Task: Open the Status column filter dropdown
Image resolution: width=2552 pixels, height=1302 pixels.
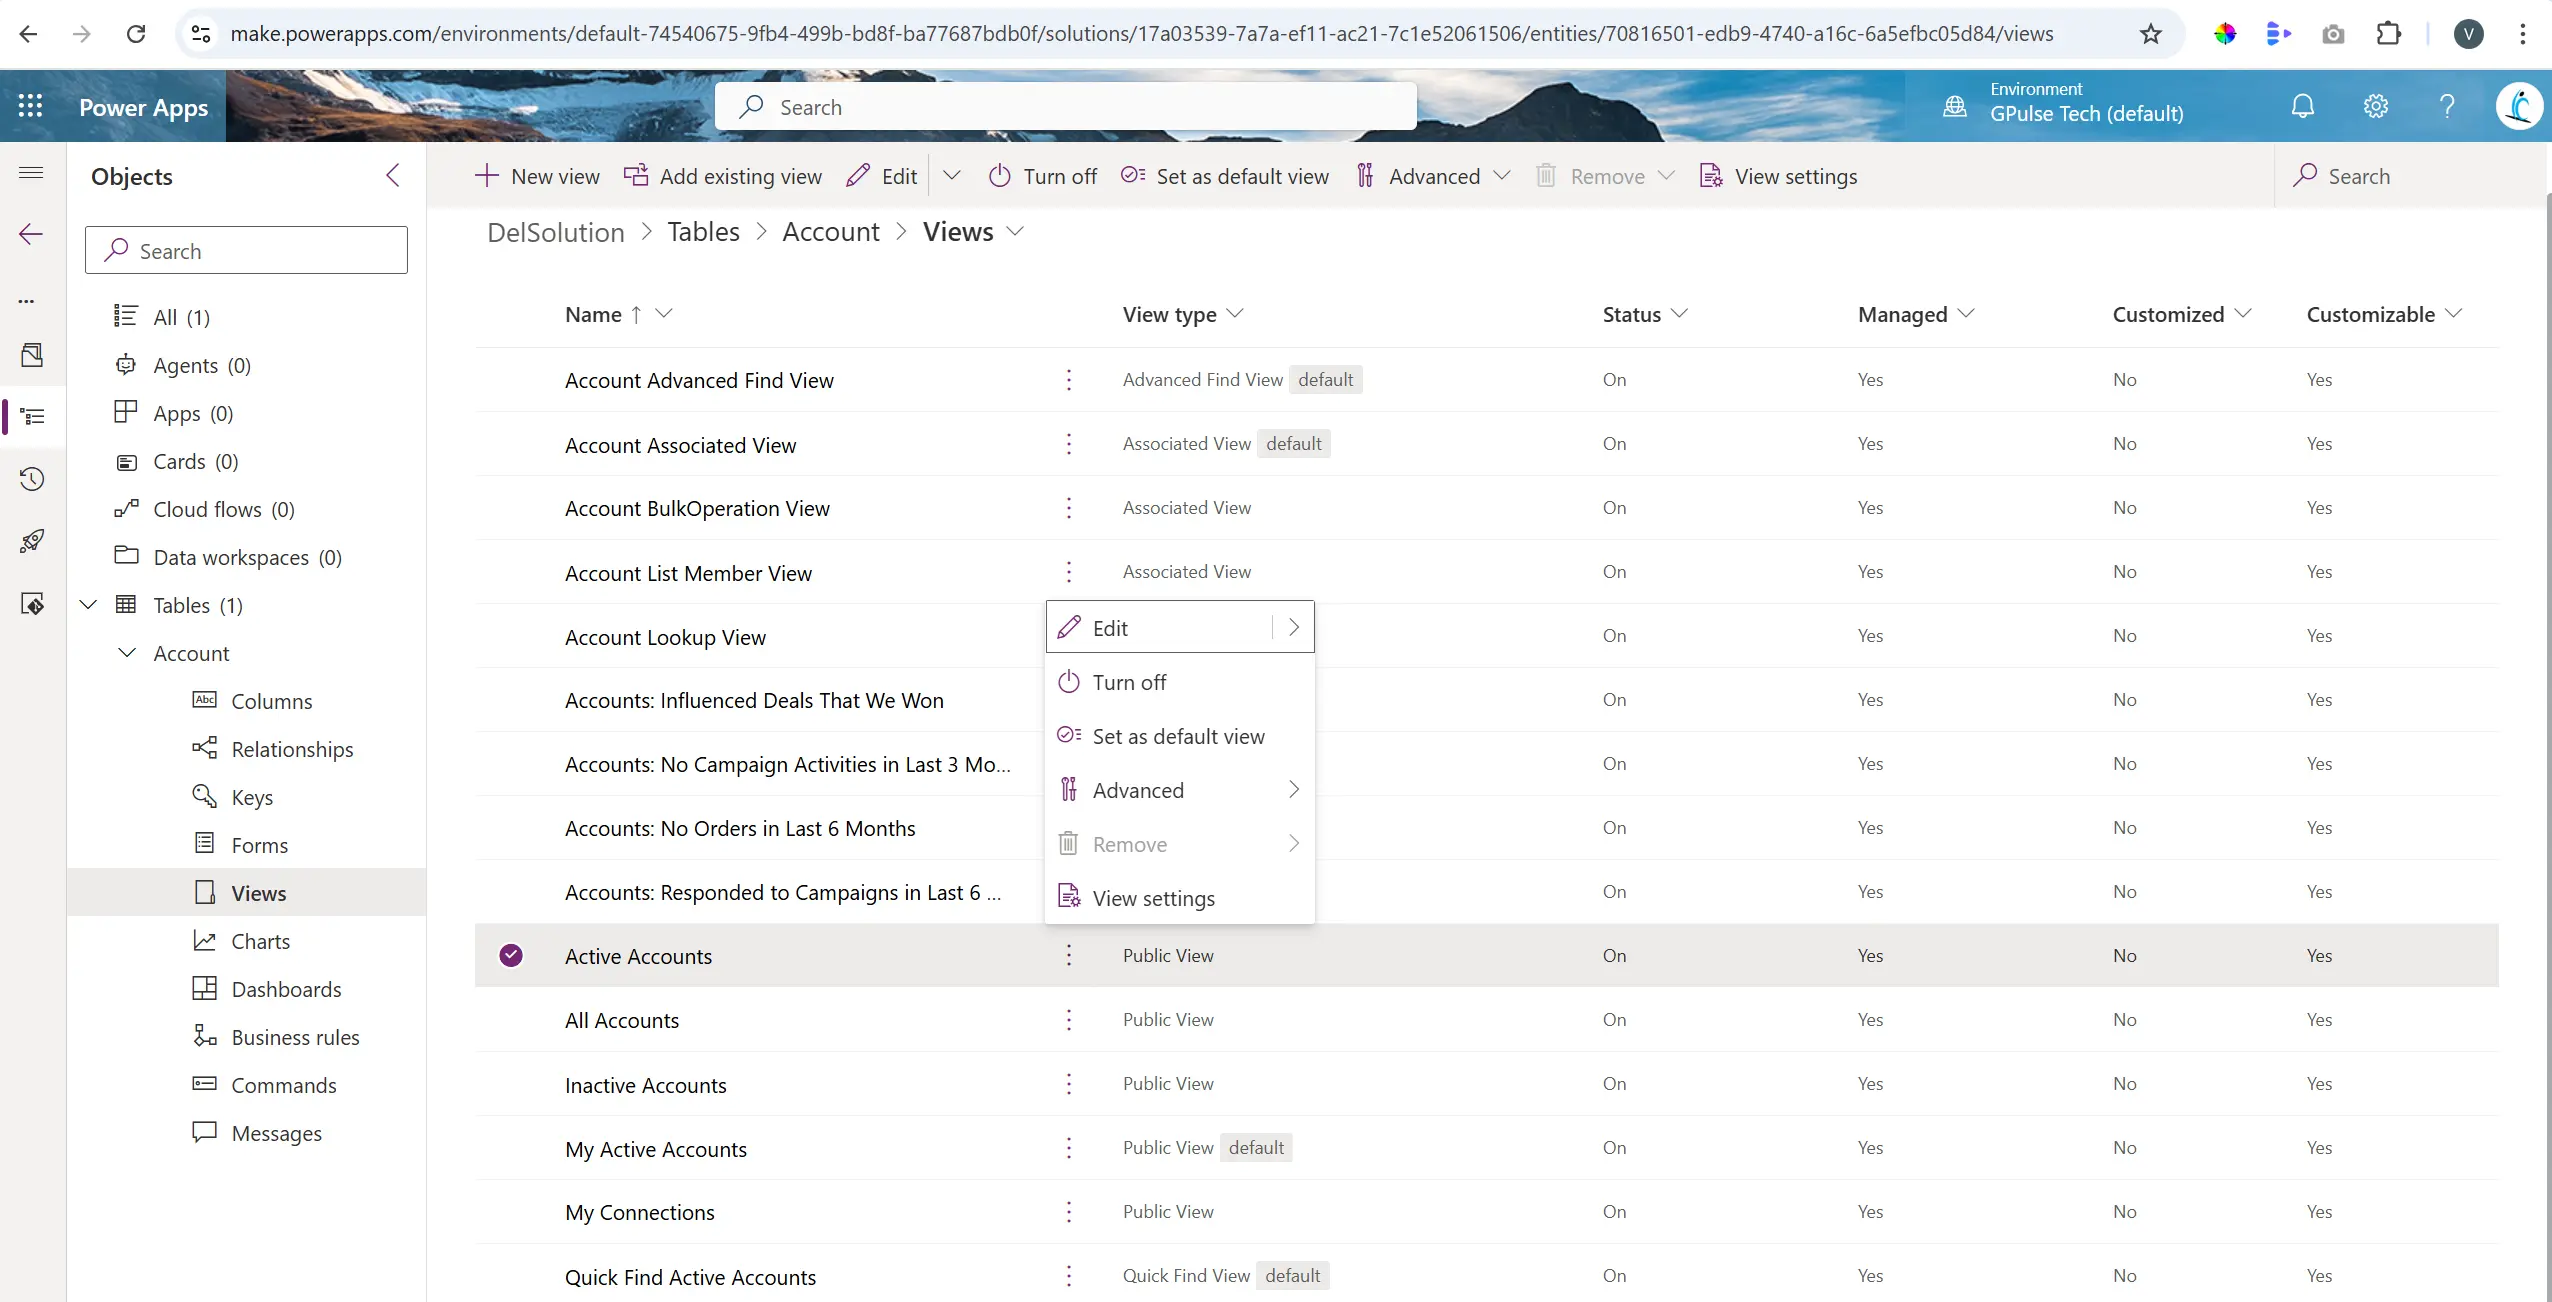Action: point(1679,313)
